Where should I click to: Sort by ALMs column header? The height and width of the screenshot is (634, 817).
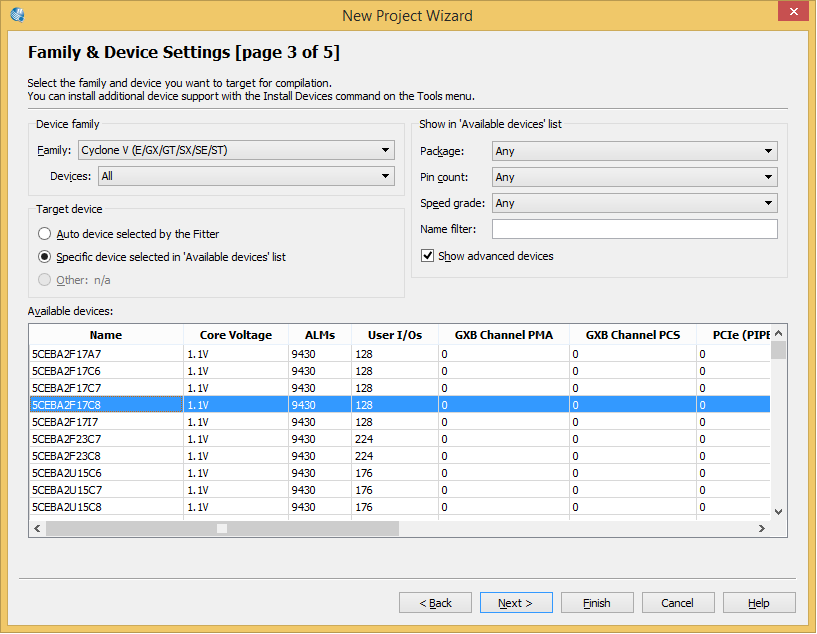(320, 335)
